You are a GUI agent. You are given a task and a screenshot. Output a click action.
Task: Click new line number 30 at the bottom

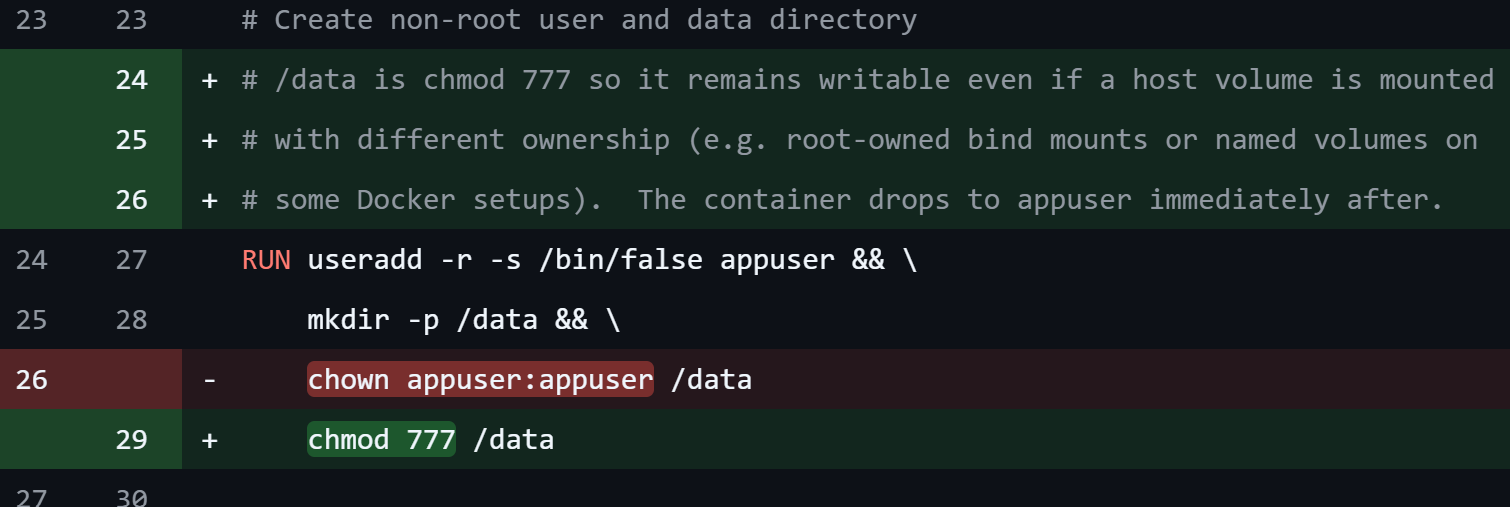pyautogui.click(x=131, y=497)
